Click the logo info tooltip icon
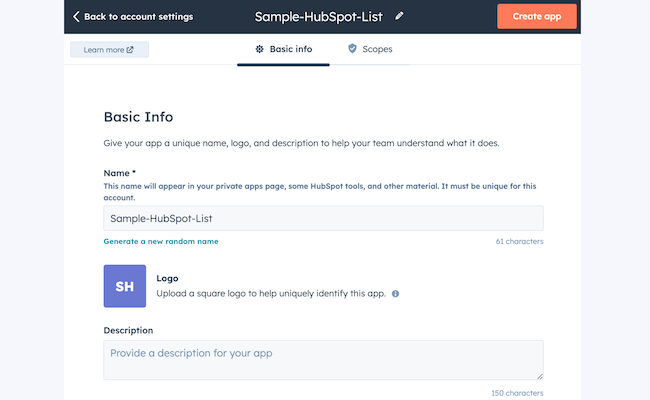The width and height of the screenshot is (650, 400). click(x=395, y=293)
